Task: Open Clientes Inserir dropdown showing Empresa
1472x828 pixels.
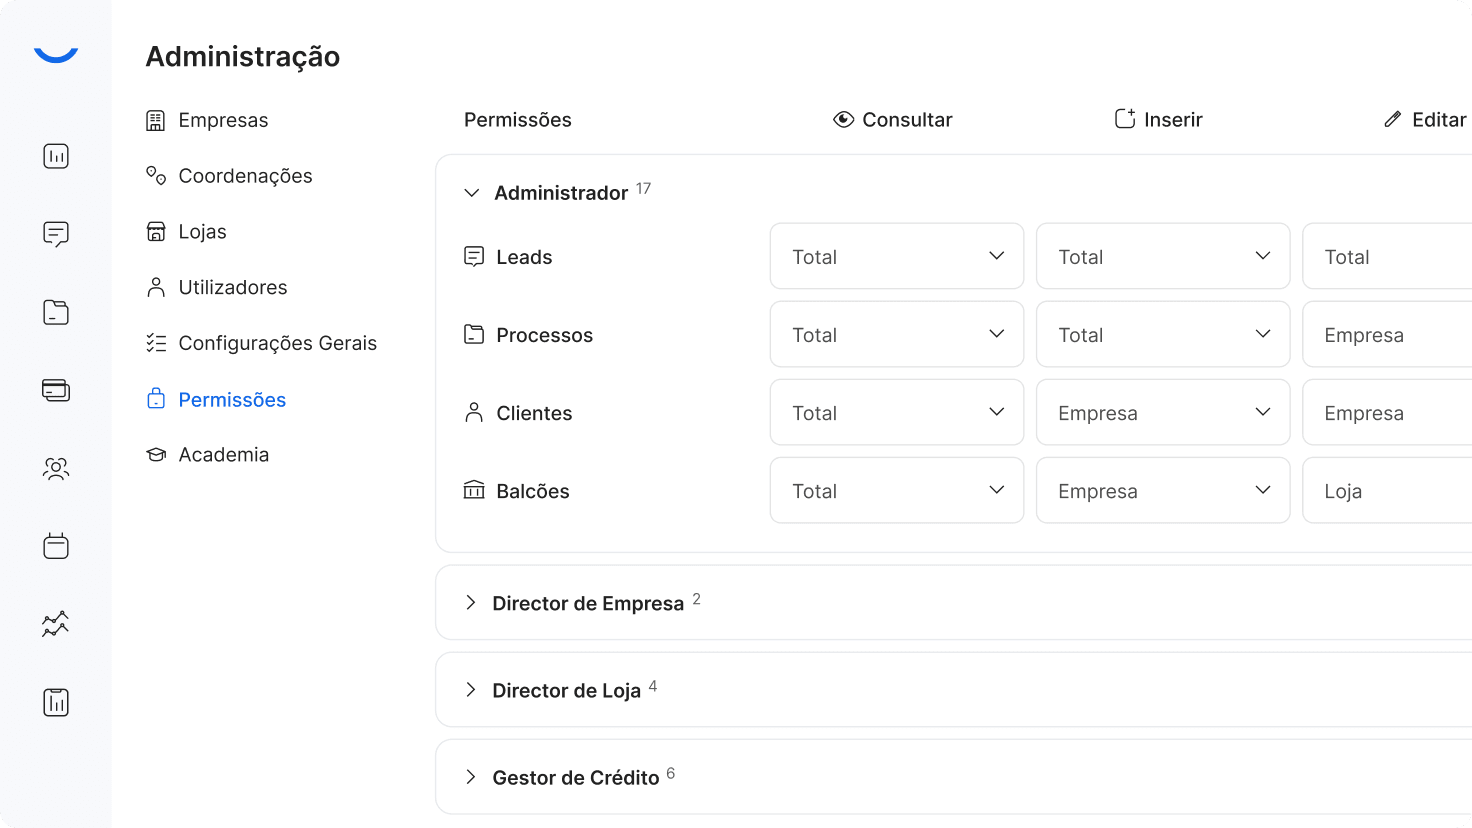Action: (1162, 413)
